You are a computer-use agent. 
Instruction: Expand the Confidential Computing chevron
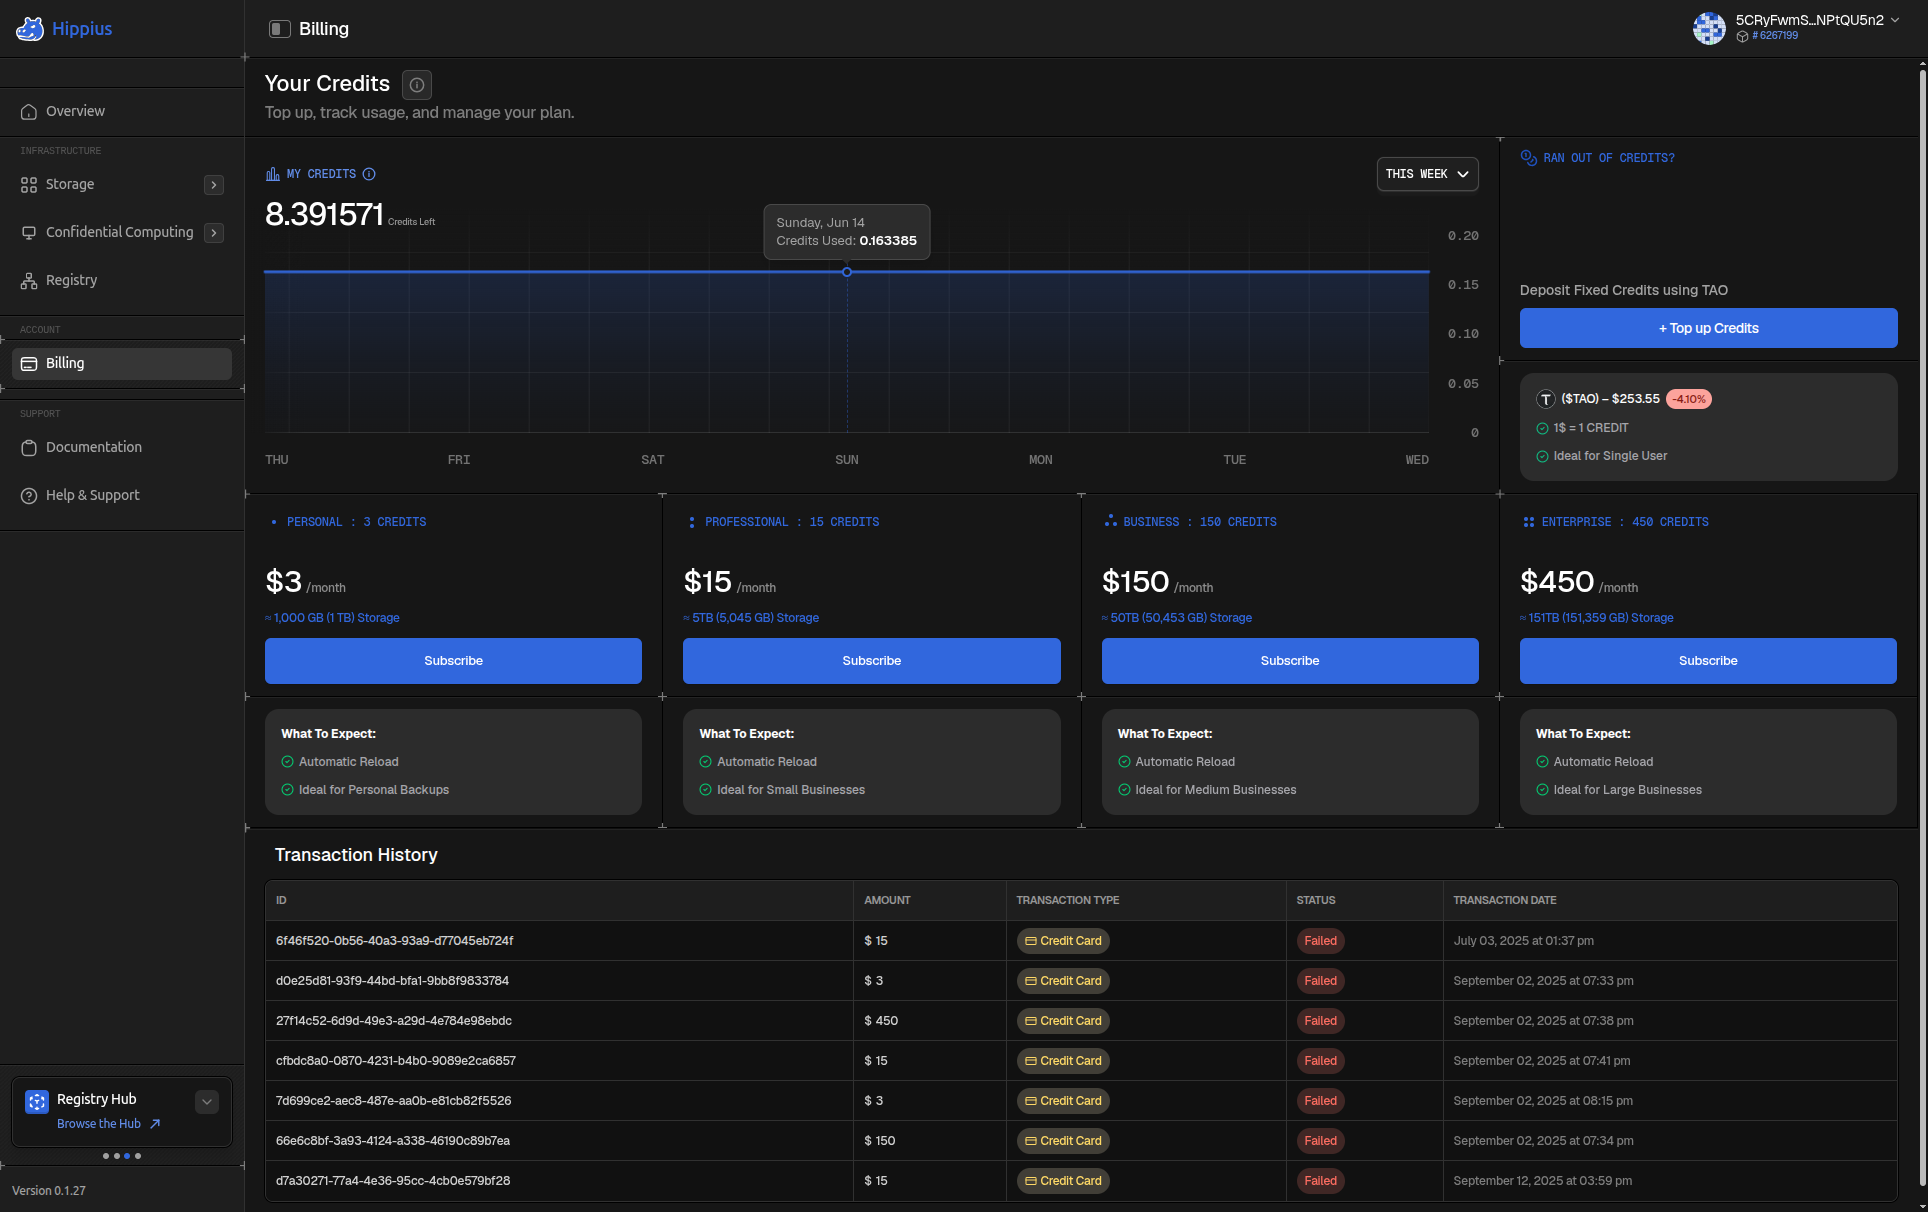pos(214,233)
